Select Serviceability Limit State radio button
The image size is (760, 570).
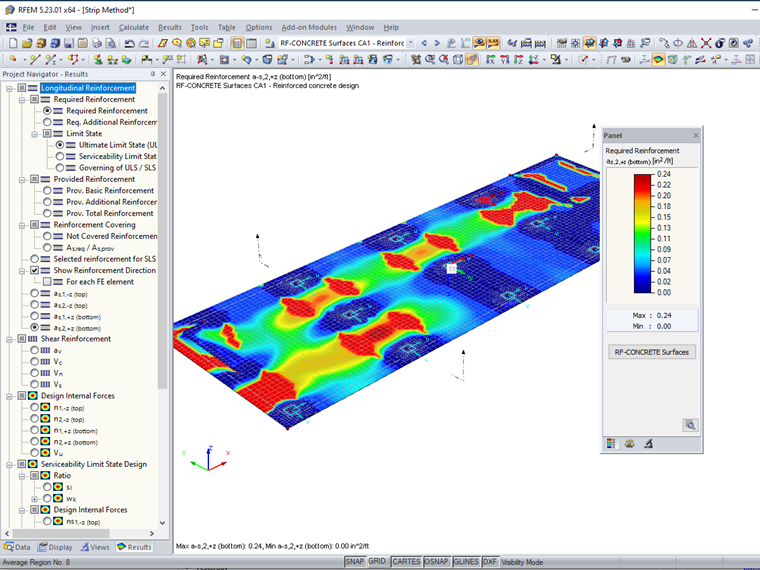click(x=60, y=156)
